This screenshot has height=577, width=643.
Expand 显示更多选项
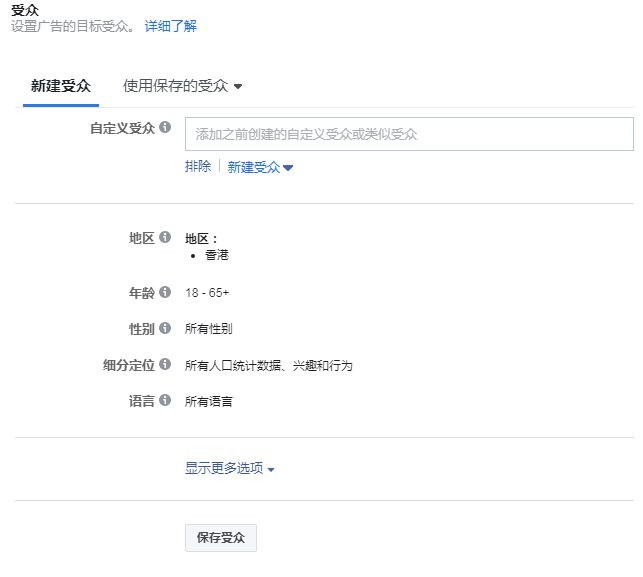229,468
